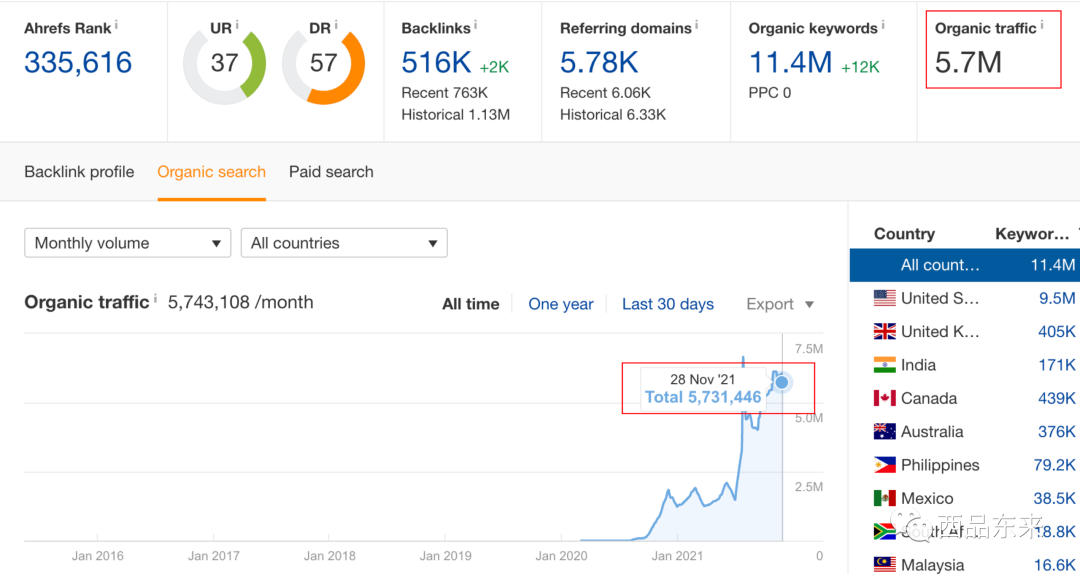This screenshot has height=574, width=1080.
Task: Click the DR 57 gauge
Action: pos(324,63)
